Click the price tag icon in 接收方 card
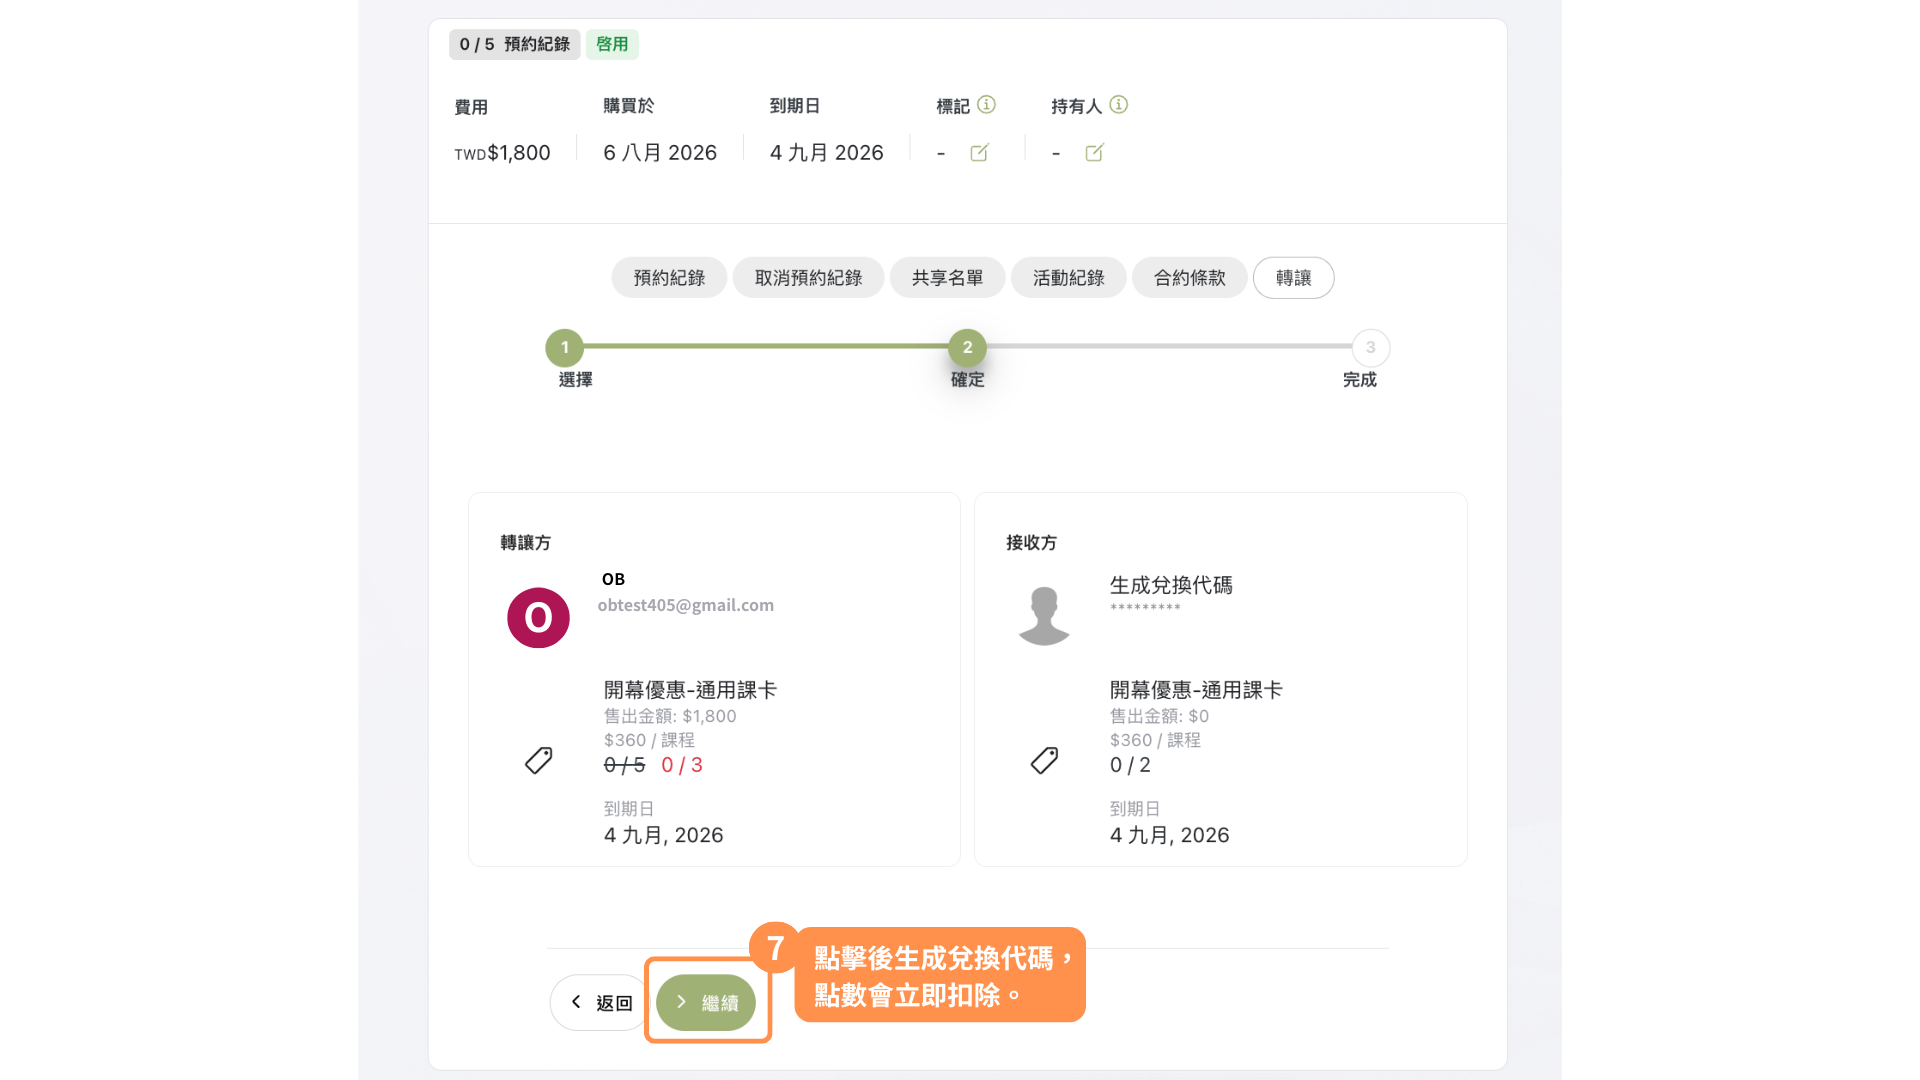The height and width of the screenshot is (1080, 1920). click(1044, 760)
